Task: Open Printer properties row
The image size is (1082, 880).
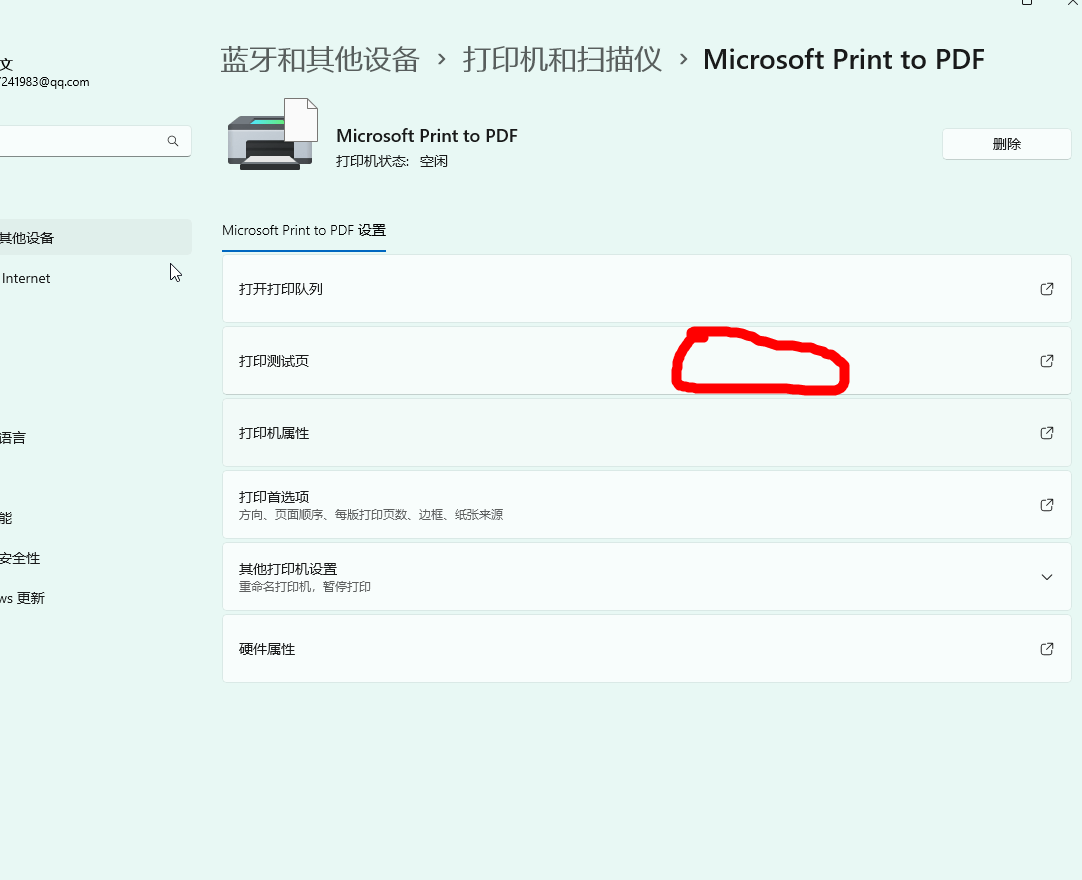Action: [647, 433]
